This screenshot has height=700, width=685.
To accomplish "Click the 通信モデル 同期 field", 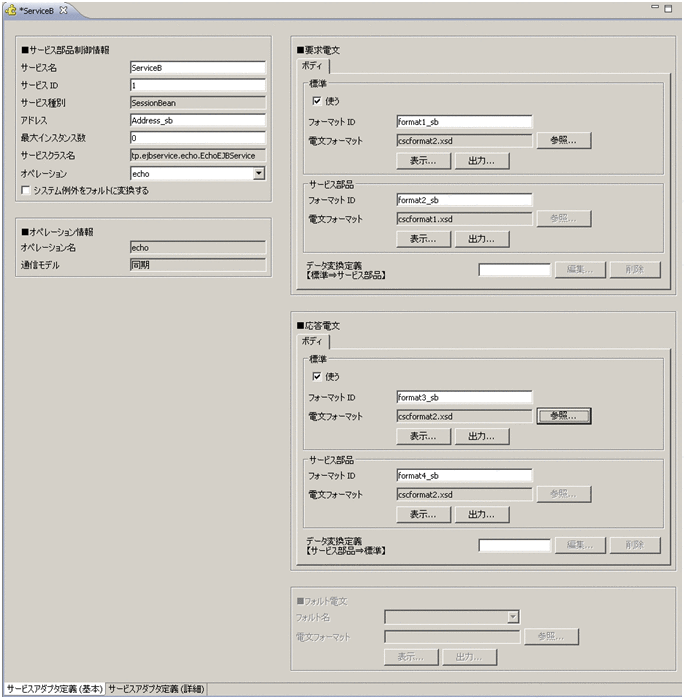I will (x=198, y=265).
